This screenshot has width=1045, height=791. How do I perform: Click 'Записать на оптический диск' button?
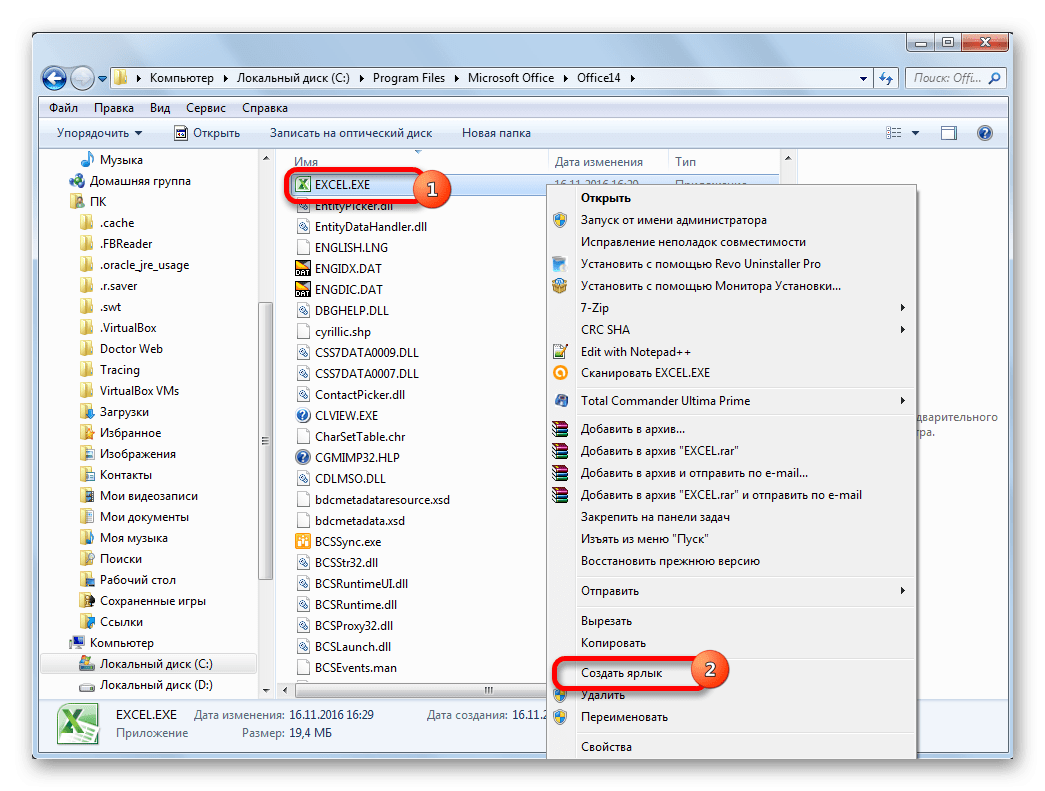point(351,133)
